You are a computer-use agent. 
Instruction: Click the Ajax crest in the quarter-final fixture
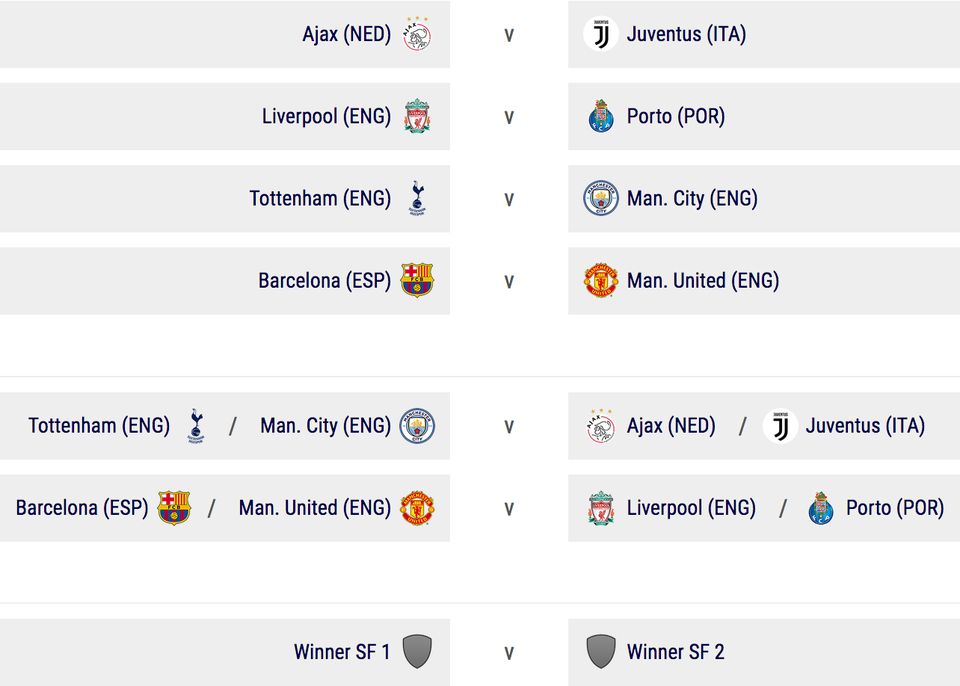click(x=417, y=34)
